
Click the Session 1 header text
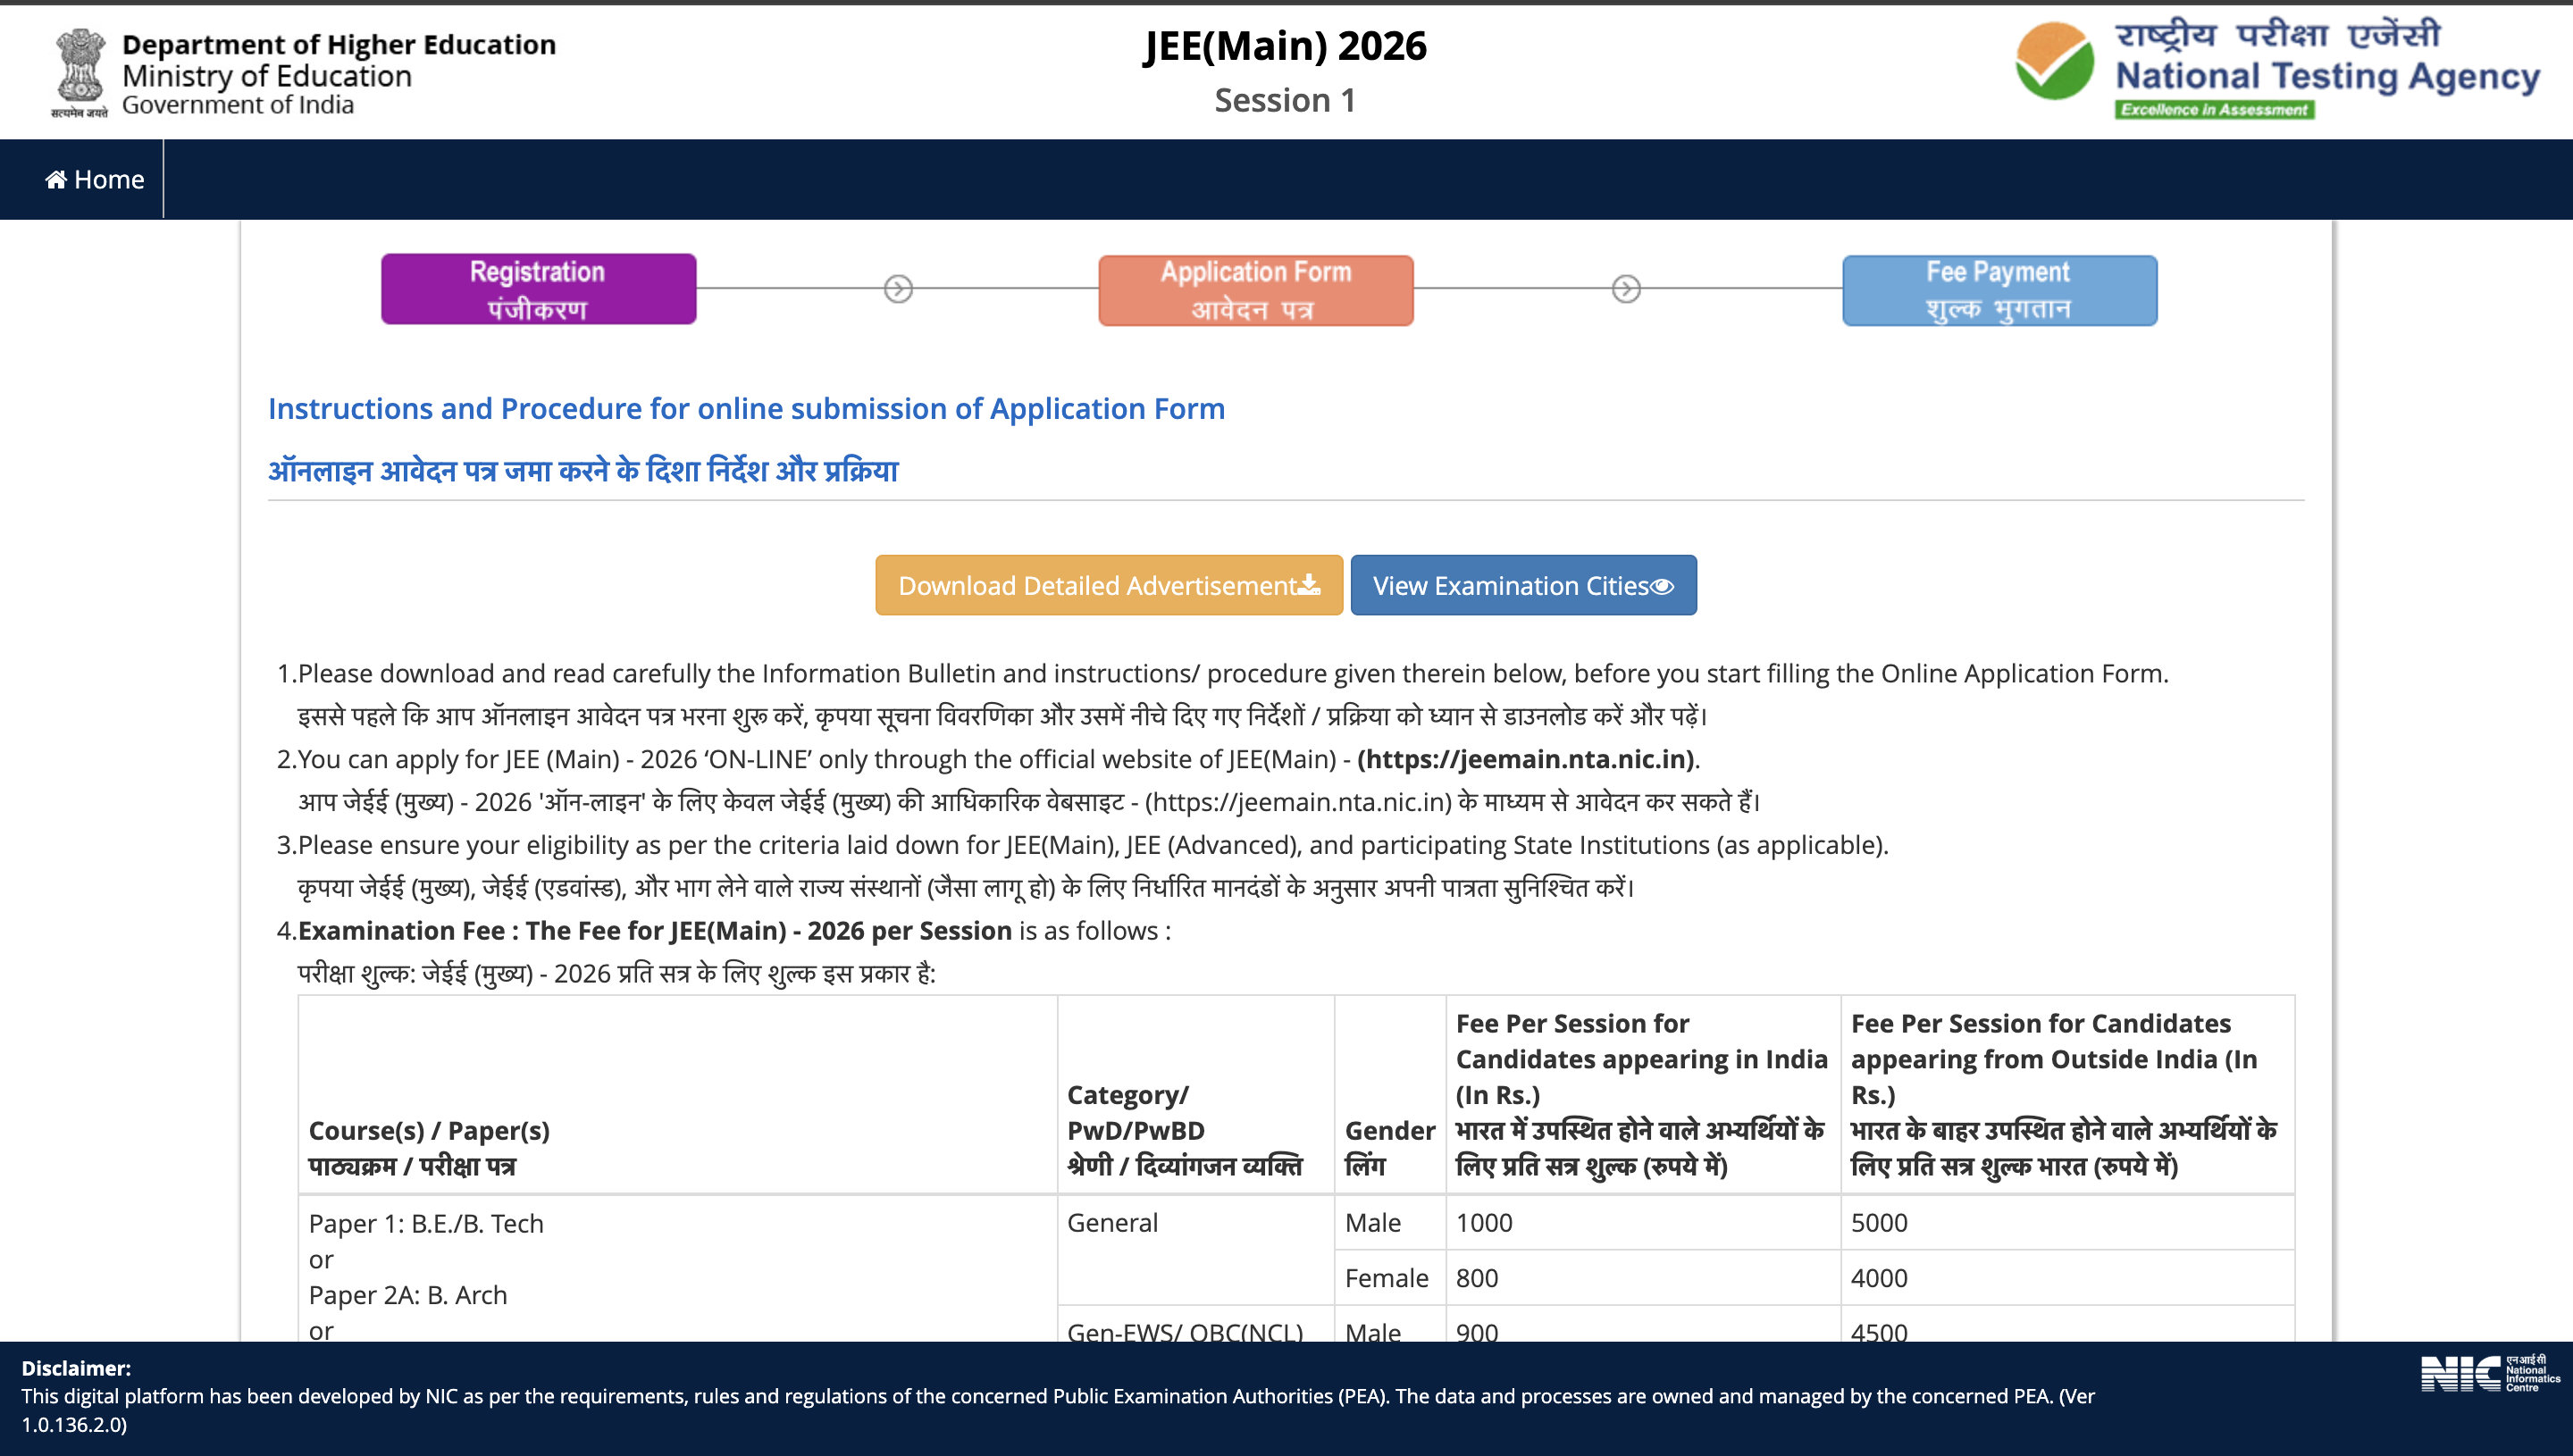pyautogui.click(x=1285, y=99)
